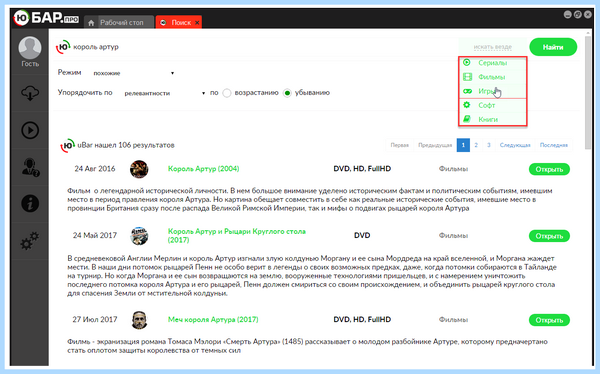600x374 pixels.
Task: Click the Сериалы play-circle icon
Action: coord(466,62)
